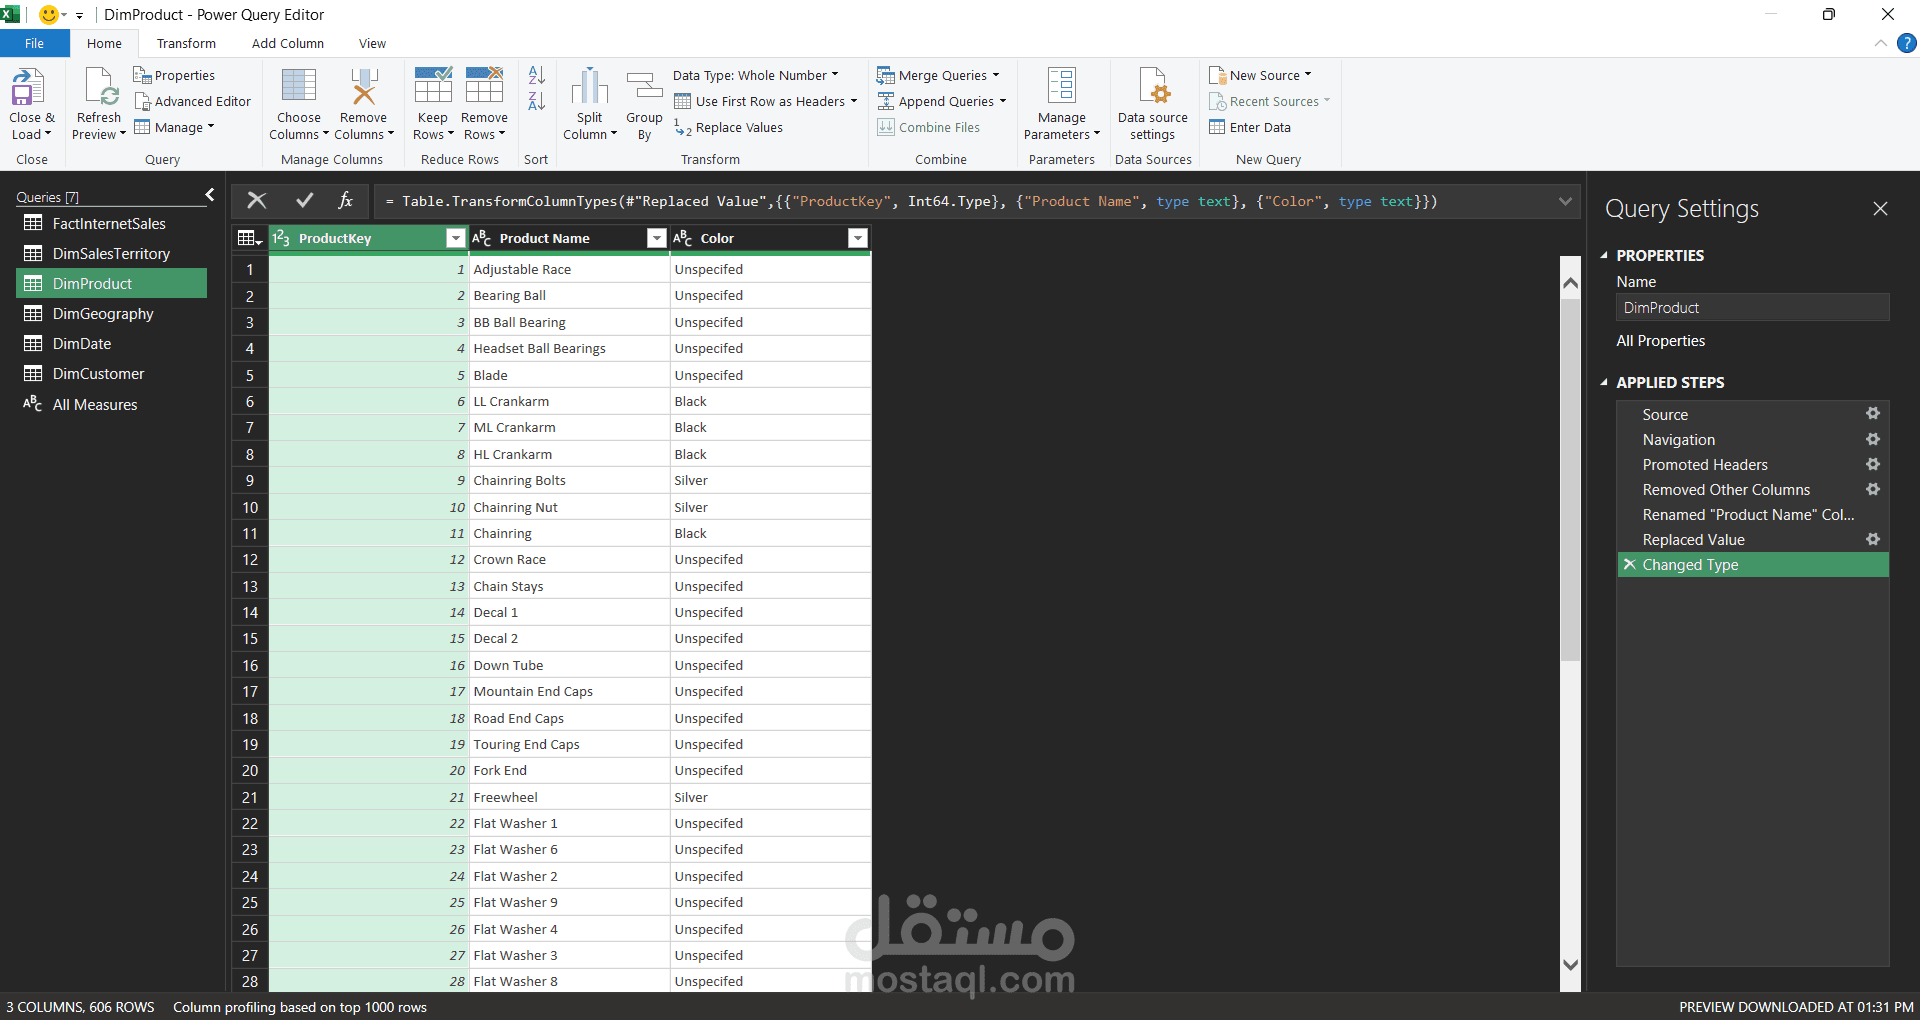Click the ProductKey data type icon

[x=281, y=238]
